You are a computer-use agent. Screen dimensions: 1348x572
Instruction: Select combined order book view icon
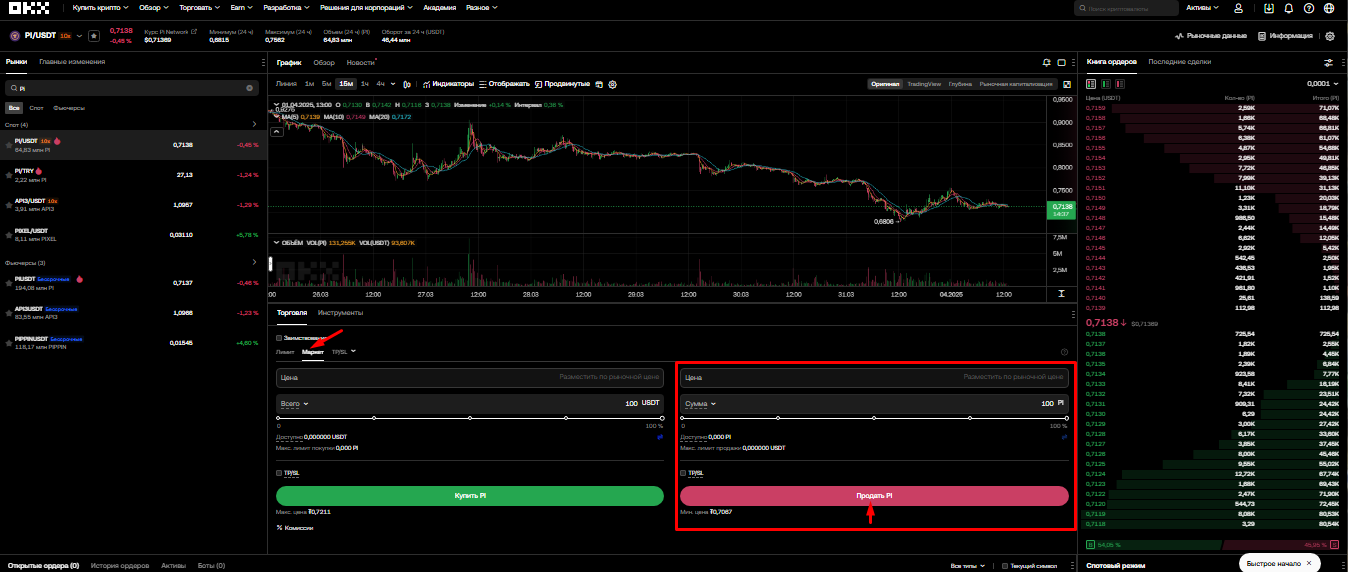(x=1090, y=84)
